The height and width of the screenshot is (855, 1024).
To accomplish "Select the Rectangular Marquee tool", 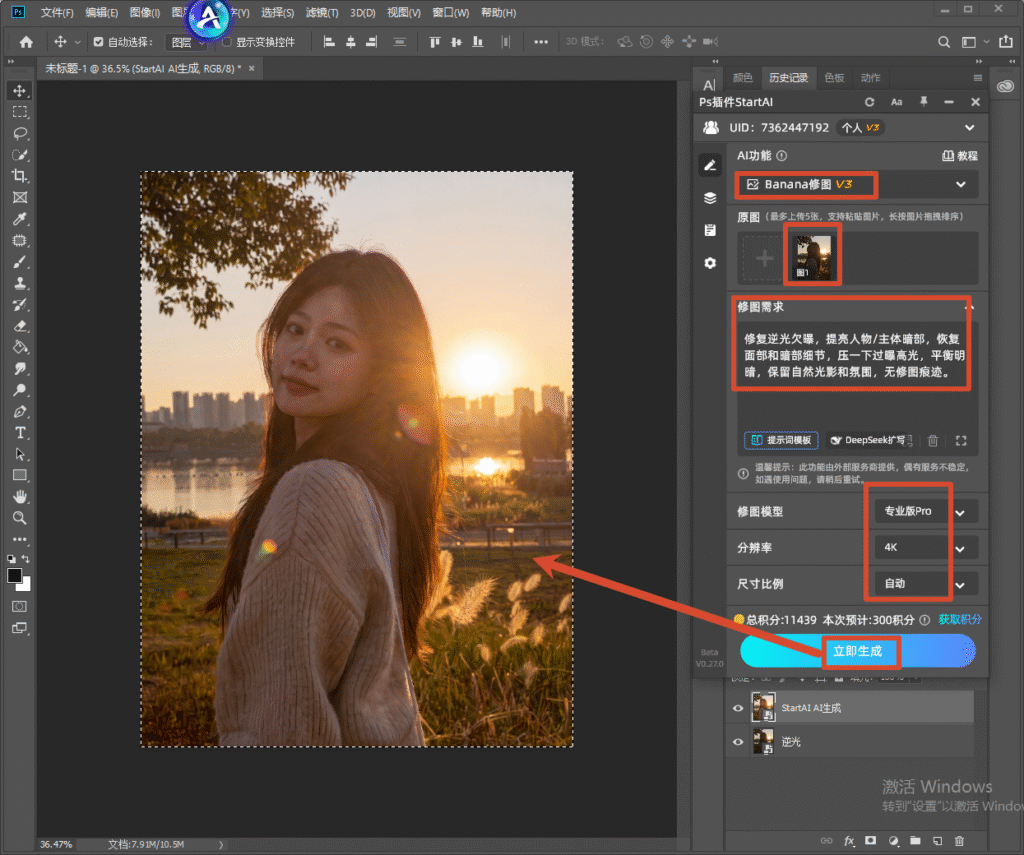I will [20, 112].
